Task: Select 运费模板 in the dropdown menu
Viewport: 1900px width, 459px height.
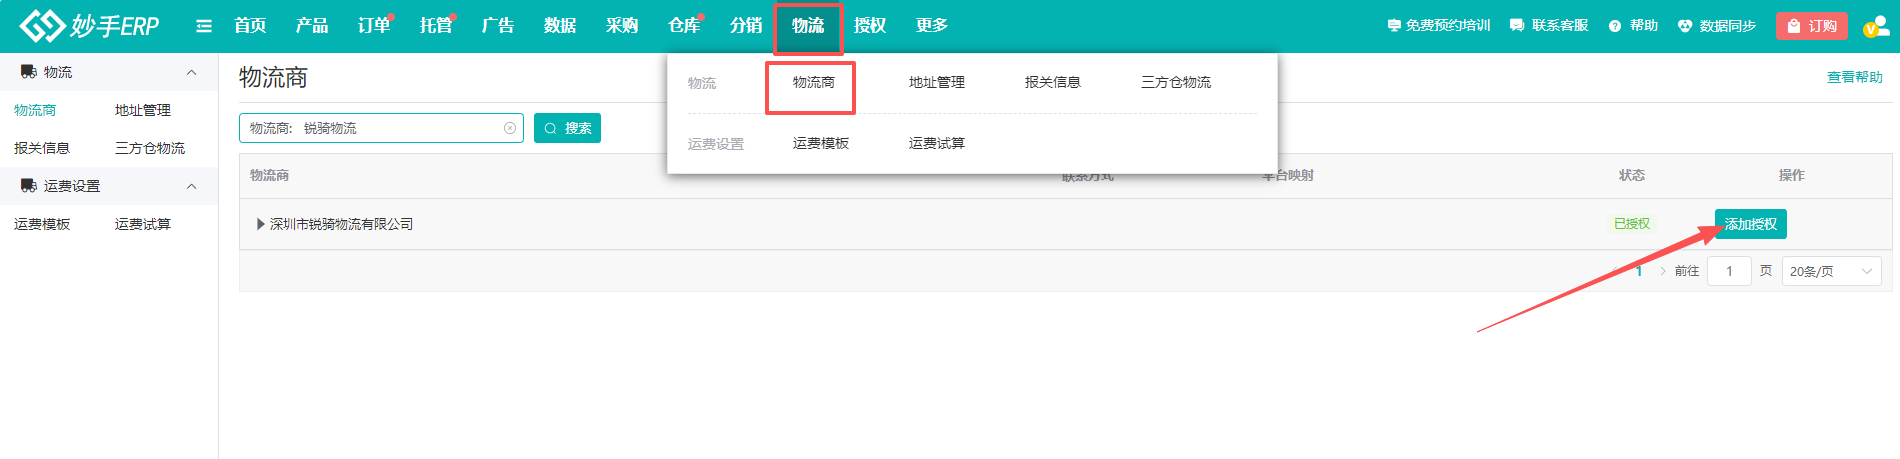Action: [821, 144]
